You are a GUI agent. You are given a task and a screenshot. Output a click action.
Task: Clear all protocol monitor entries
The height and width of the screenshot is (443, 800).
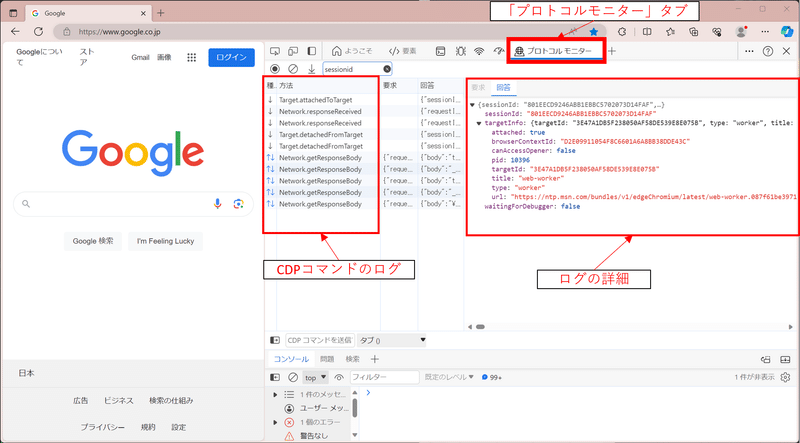[x=293, y=68]
